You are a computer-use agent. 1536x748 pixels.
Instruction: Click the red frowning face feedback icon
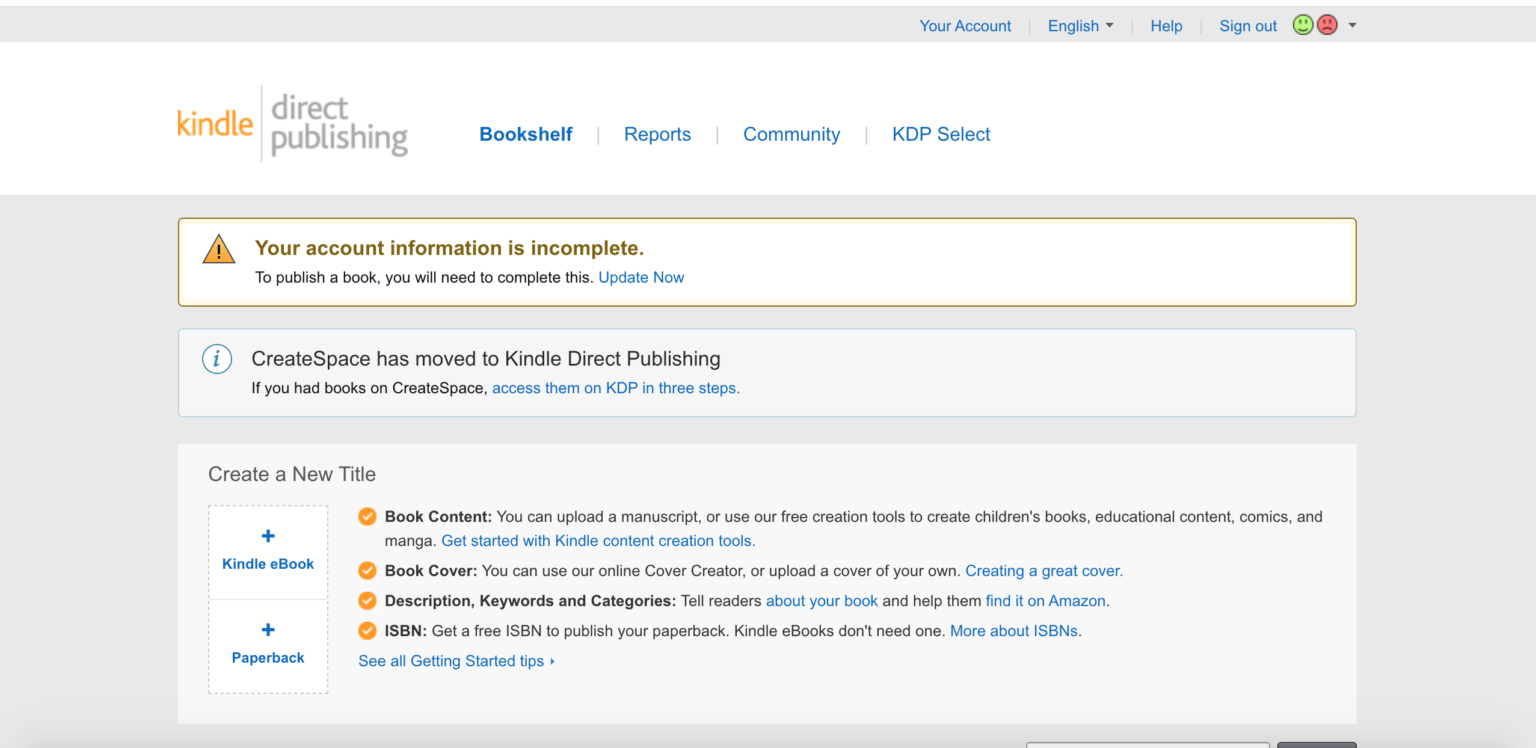(x=1326, y=24)
